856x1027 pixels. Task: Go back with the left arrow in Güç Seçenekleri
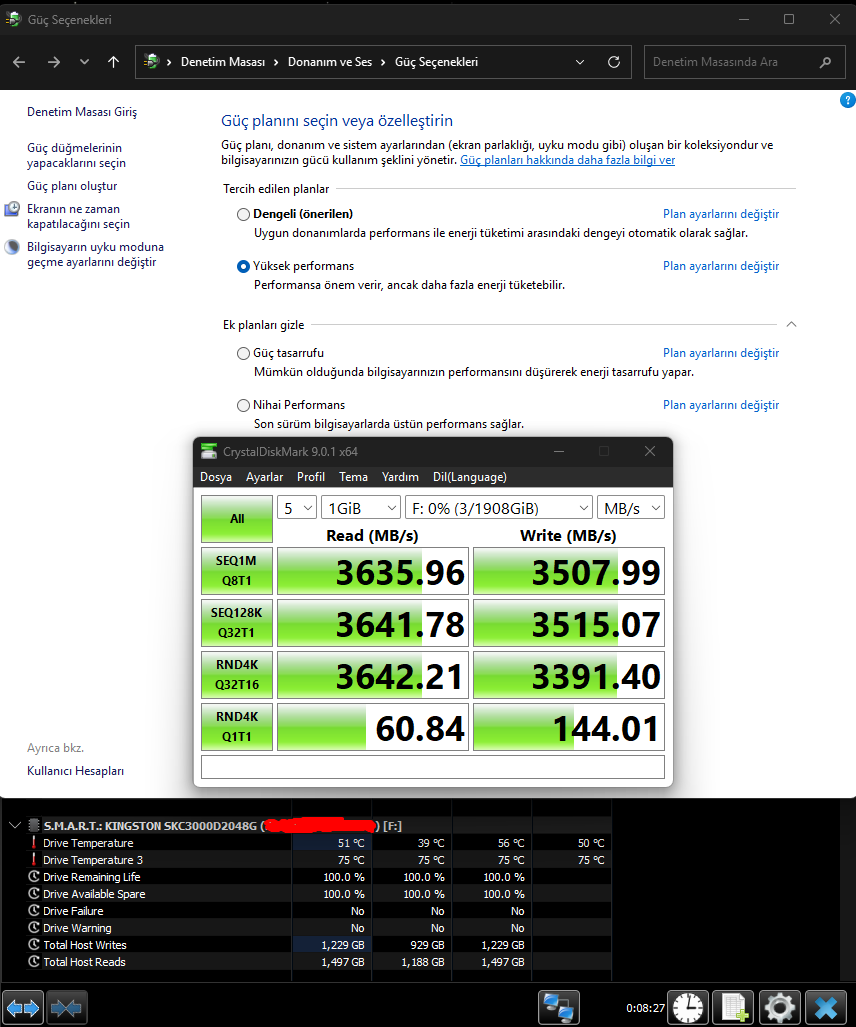coord(19,62)
